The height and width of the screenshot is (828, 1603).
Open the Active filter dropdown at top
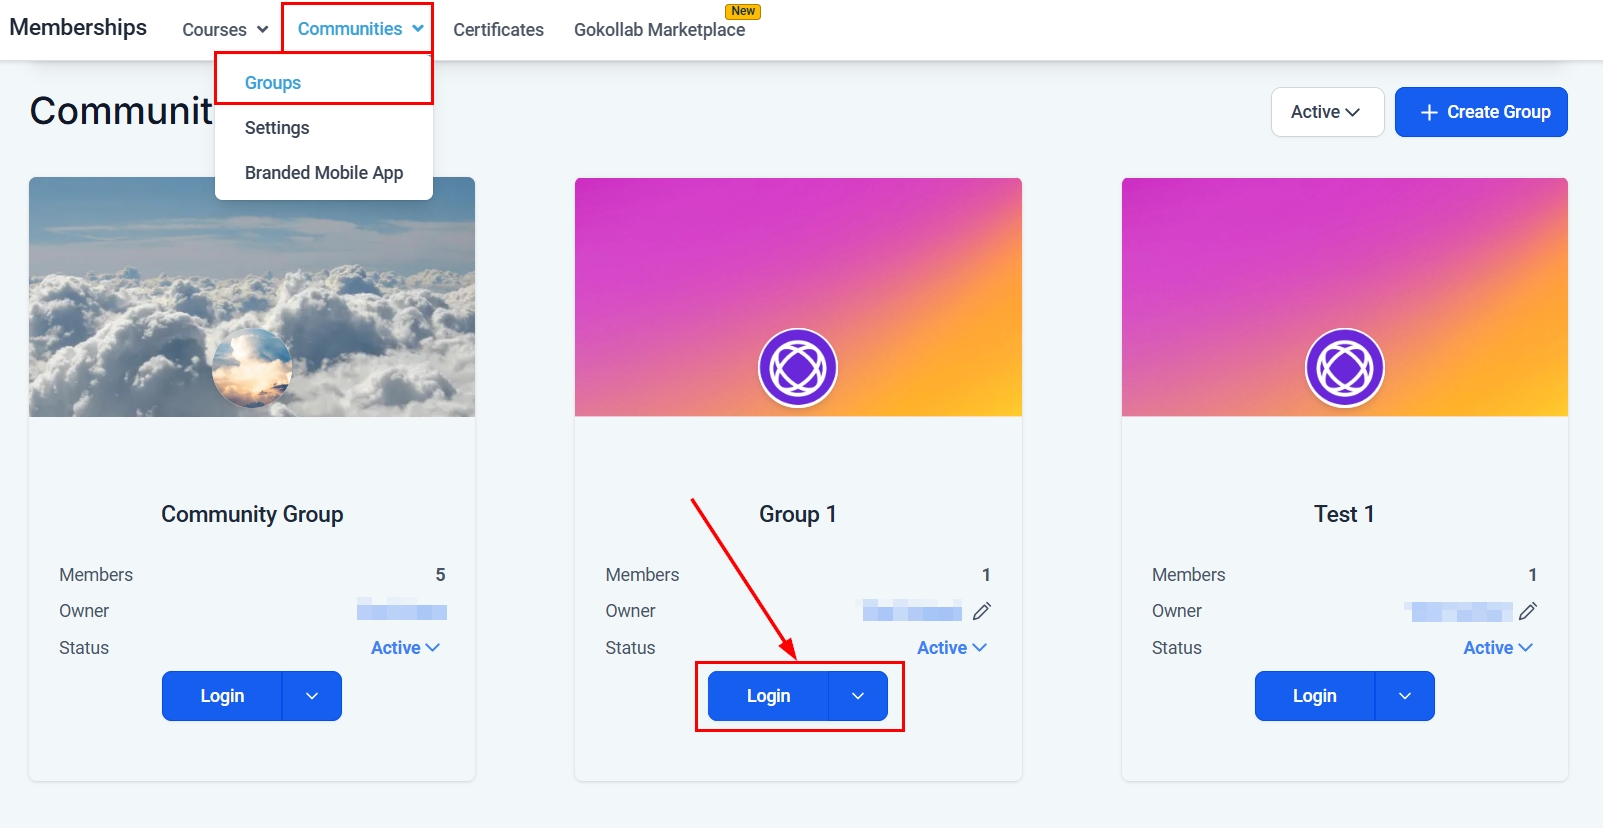pos(1326,112)
